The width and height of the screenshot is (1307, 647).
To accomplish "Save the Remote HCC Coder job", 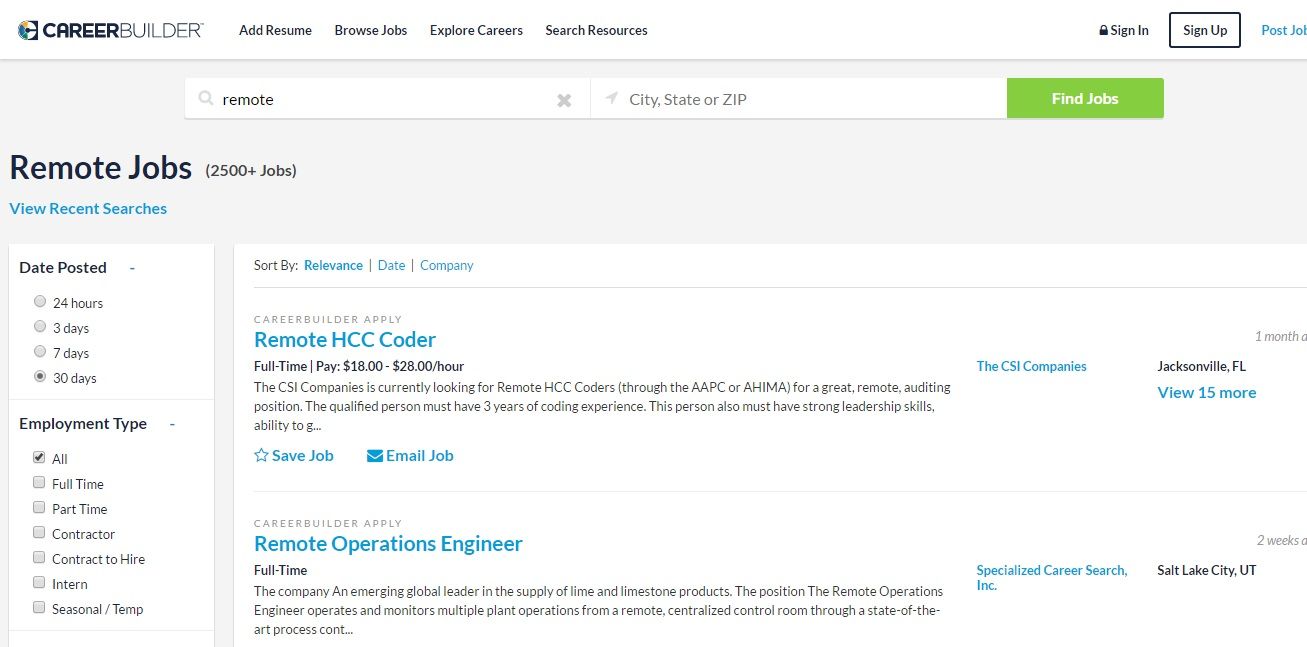I will (294, 455).
